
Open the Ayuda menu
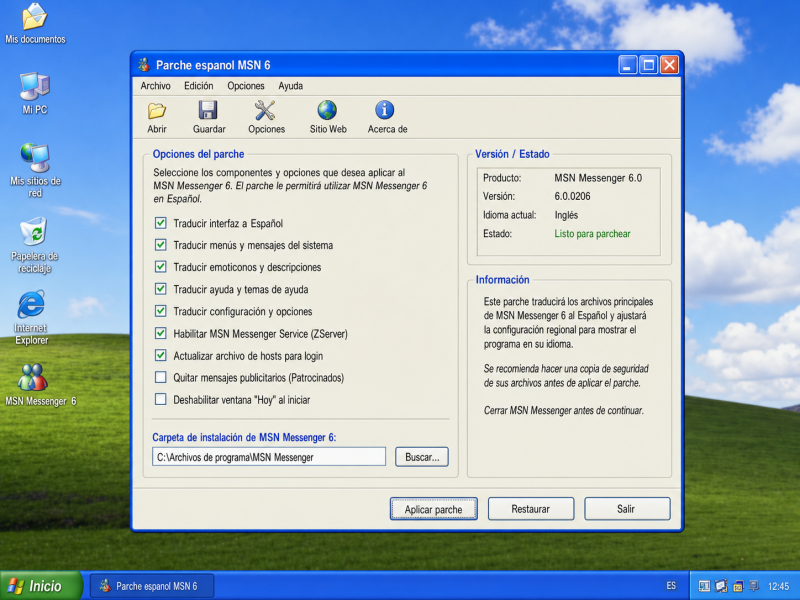pyautogui.click(x=290, y=86)
